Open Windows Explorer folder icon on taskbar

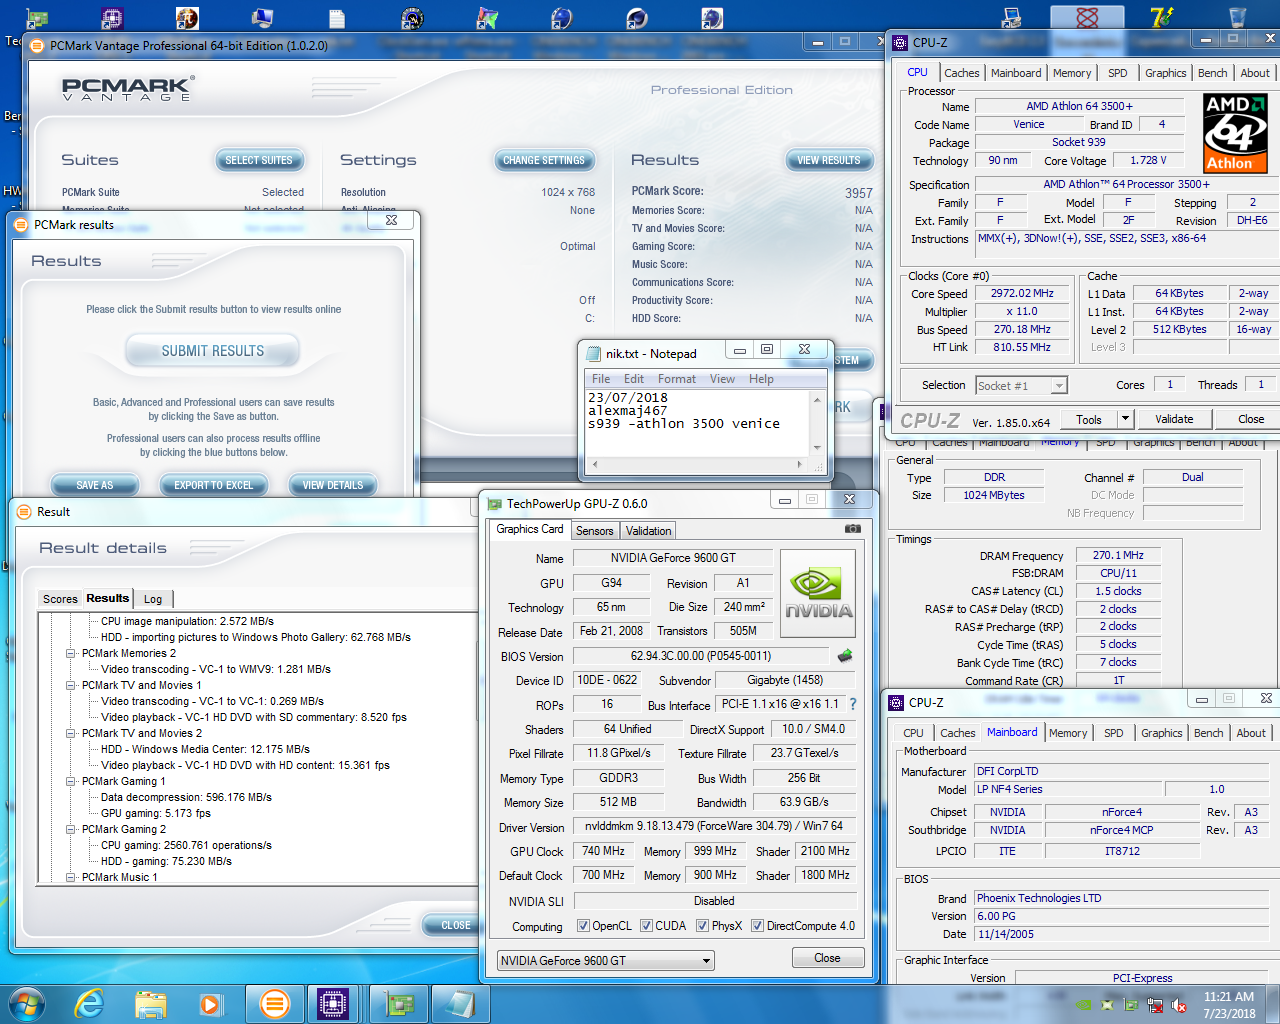pyautogui.click(x=151, y=1003)
